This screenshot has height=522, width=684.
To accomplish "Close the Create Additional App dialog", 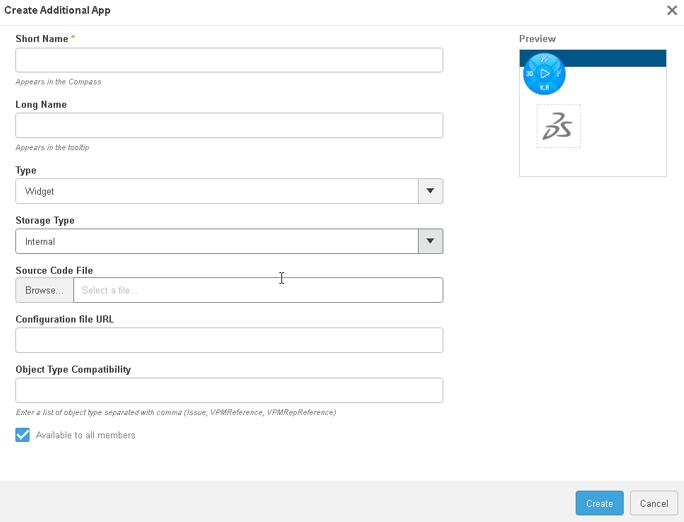I will point(672,10).
